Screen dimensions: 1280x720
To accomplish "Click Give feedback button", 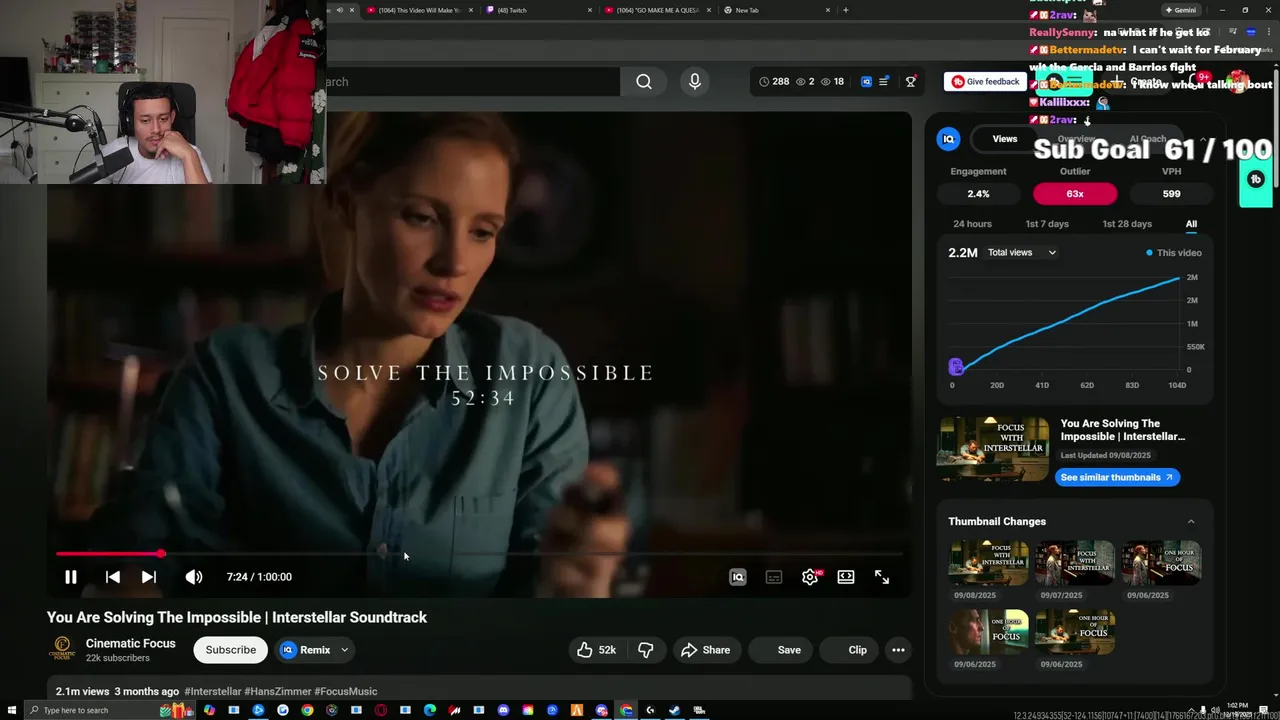I will (x=986, y=82).
